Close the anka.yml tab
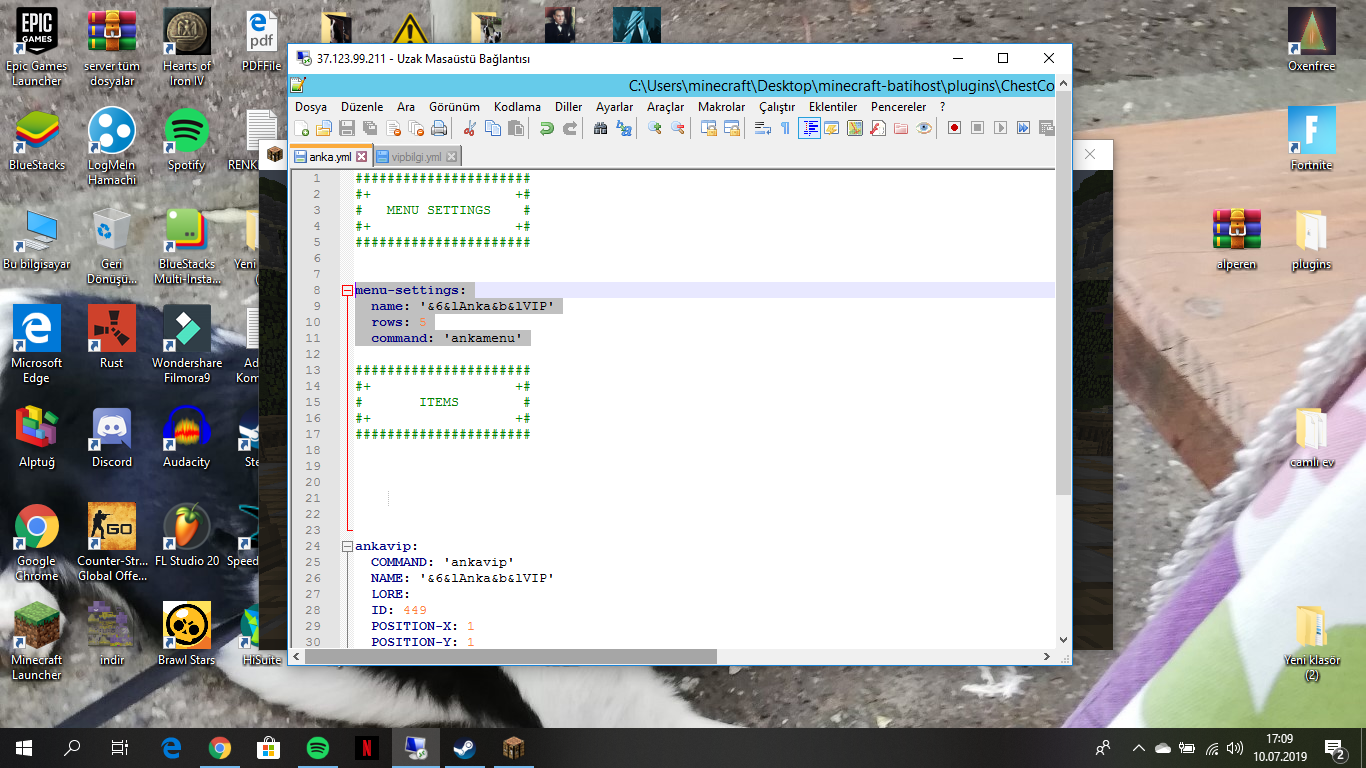 pyautogui.click(x=362, y=157)
